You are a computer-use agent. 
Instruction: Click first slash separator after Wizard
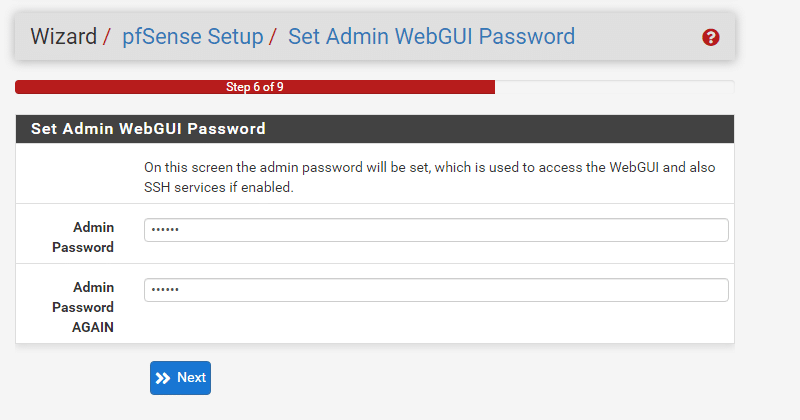[x=107, y=37]
